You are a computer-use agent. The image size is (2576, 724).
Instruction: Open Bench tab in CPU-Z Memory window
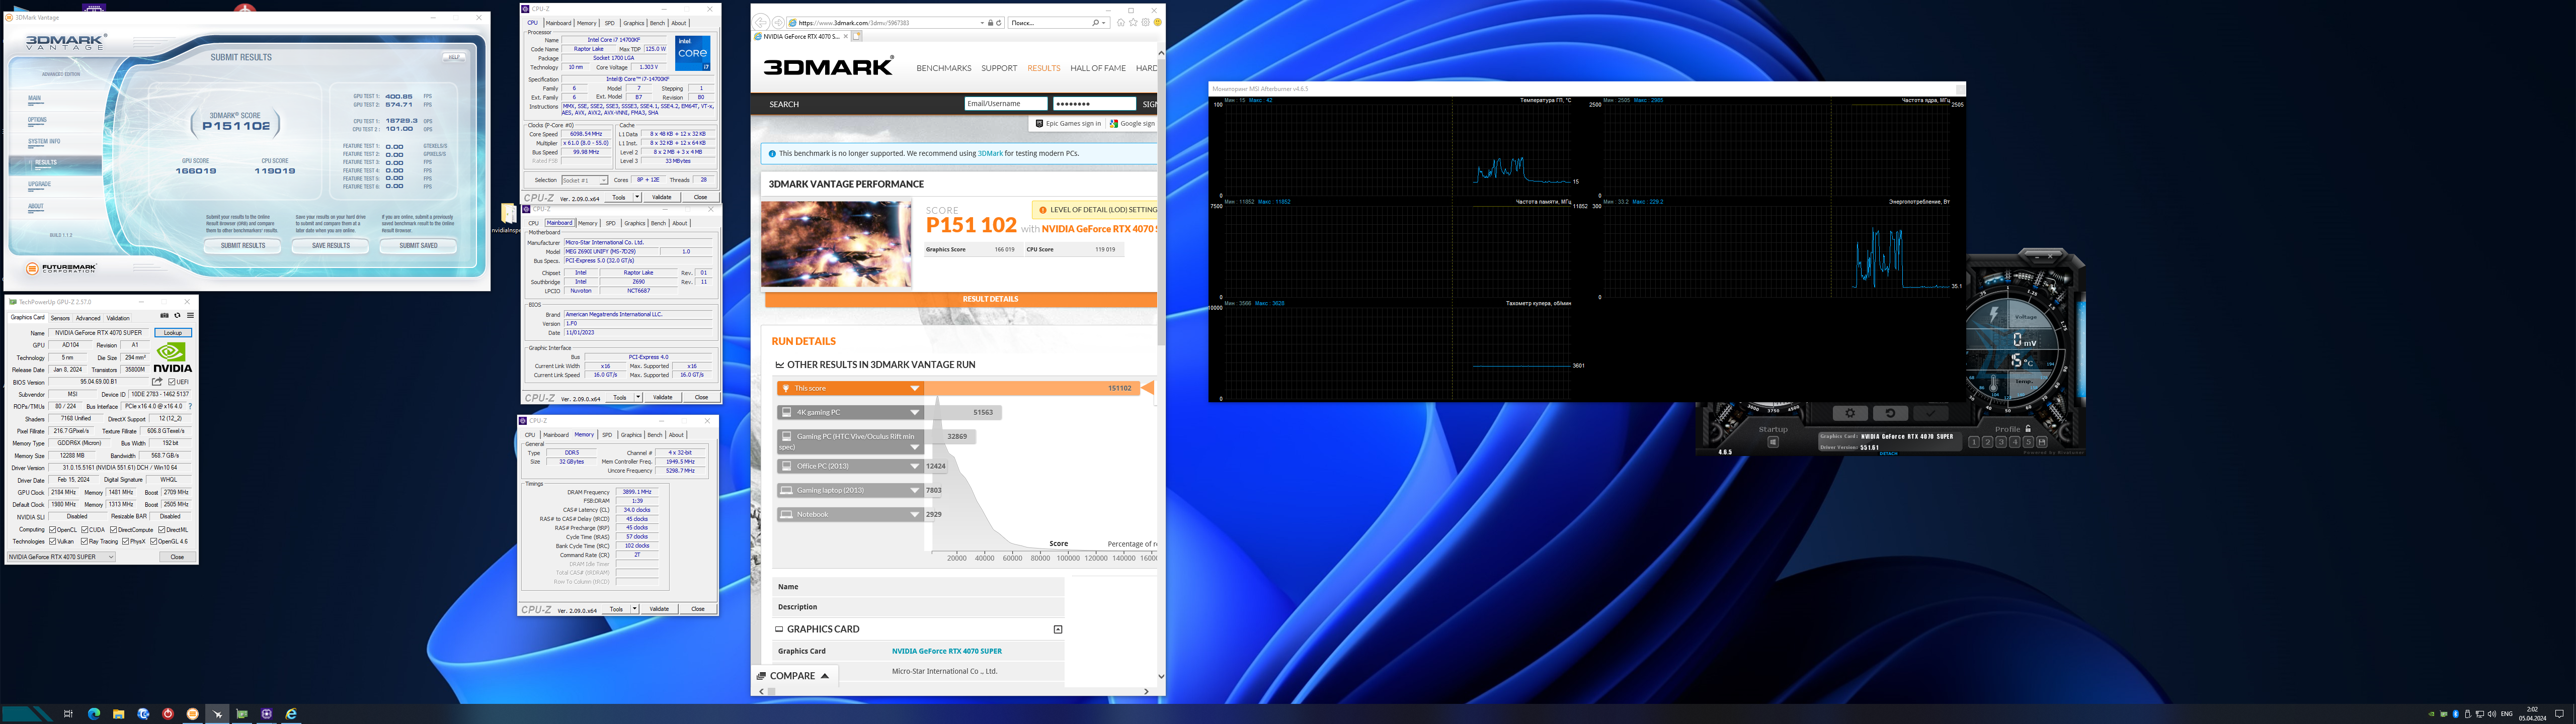click(x=655, y=435)
